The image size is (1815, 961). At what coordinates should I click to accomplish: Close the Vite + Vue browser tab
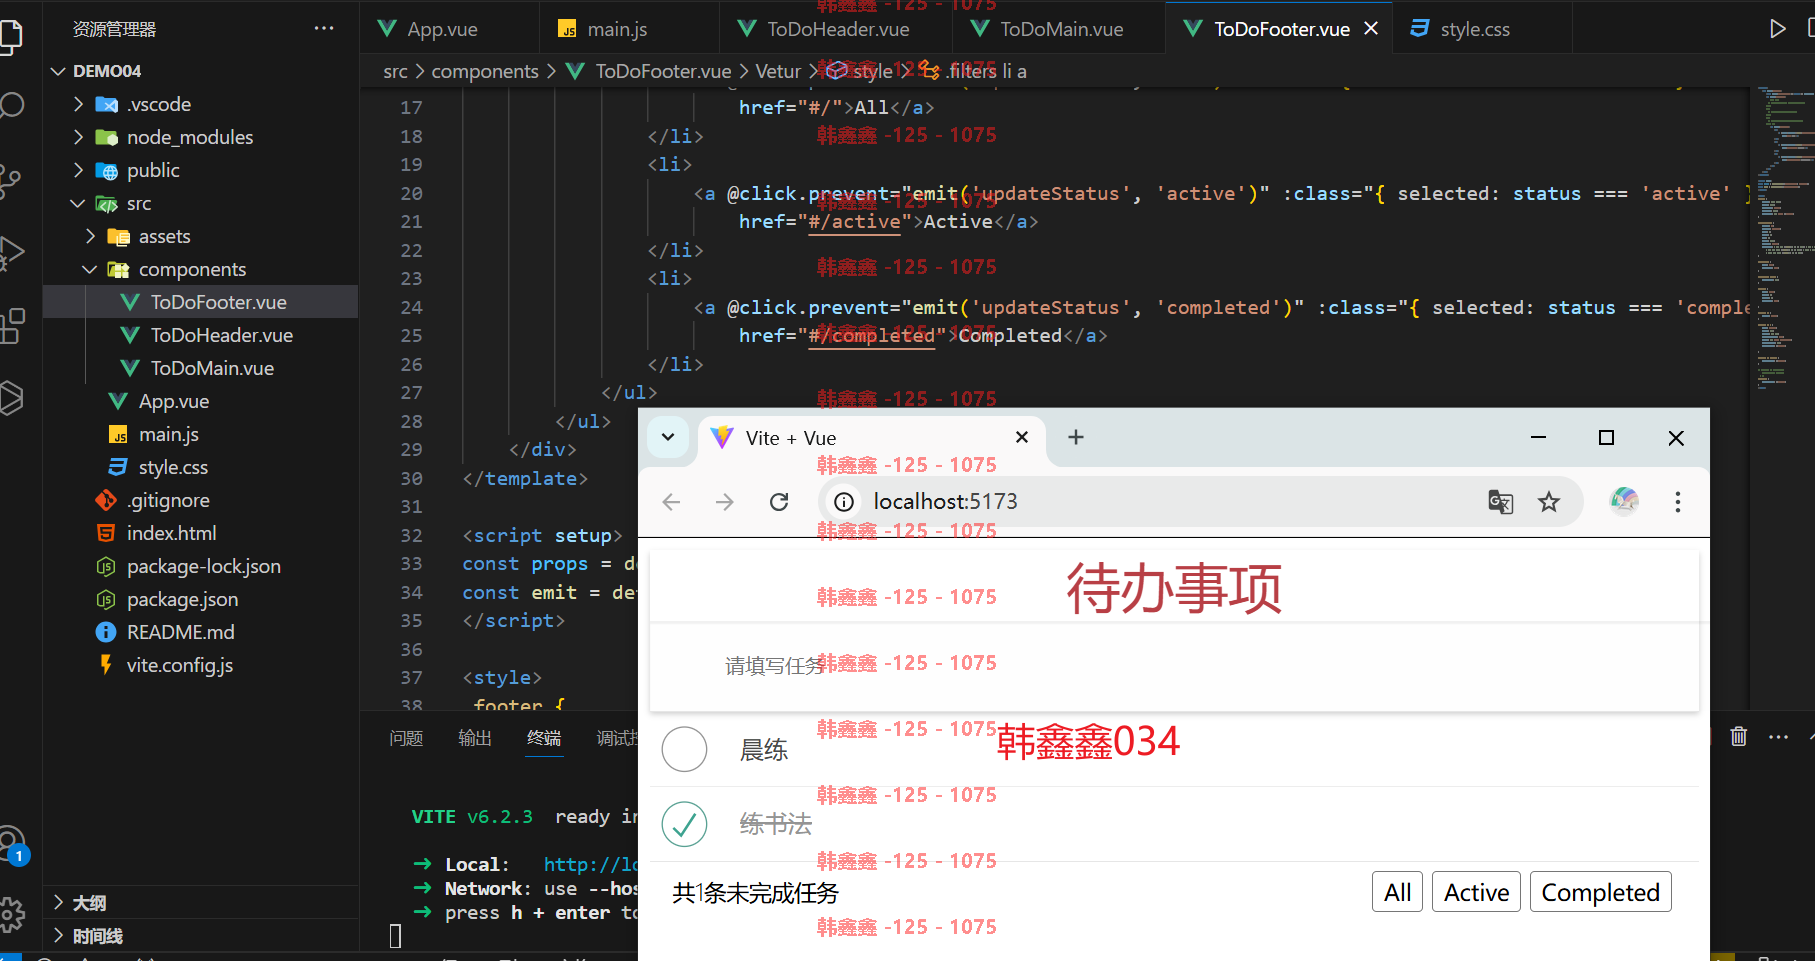click(1022, 437)
